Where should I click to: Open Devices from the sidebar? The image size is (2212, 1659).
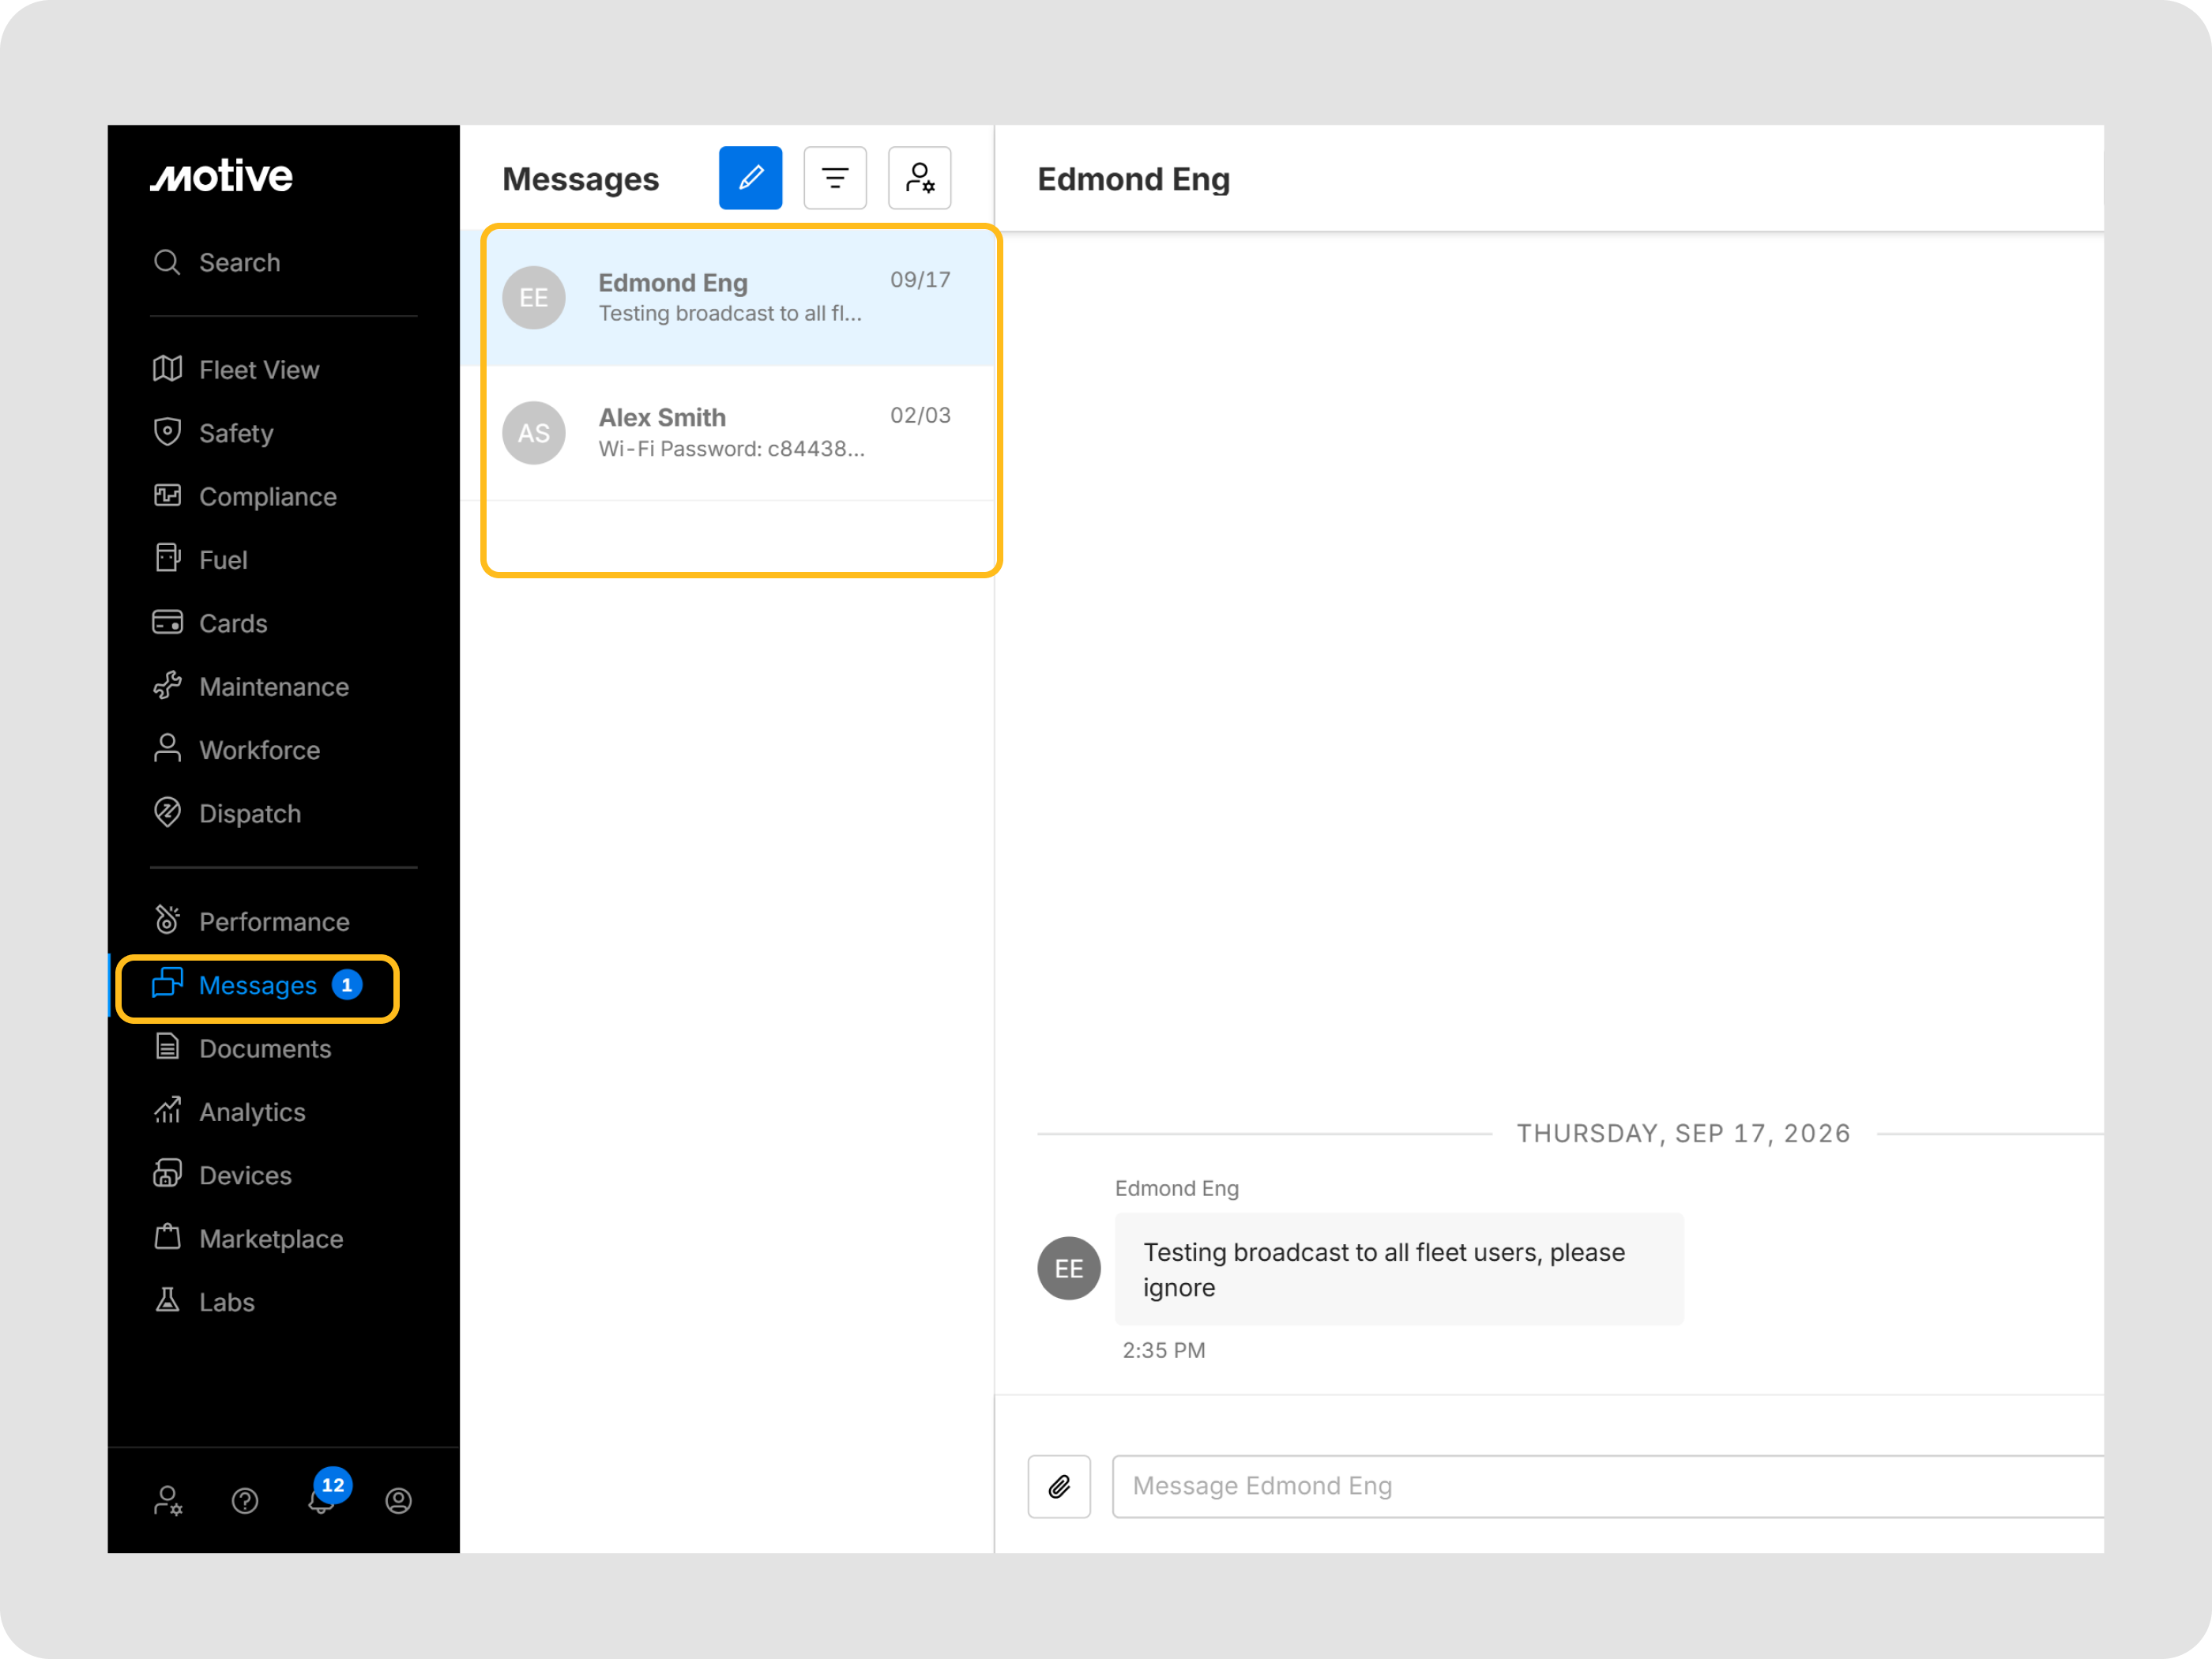pos(244,1175)
